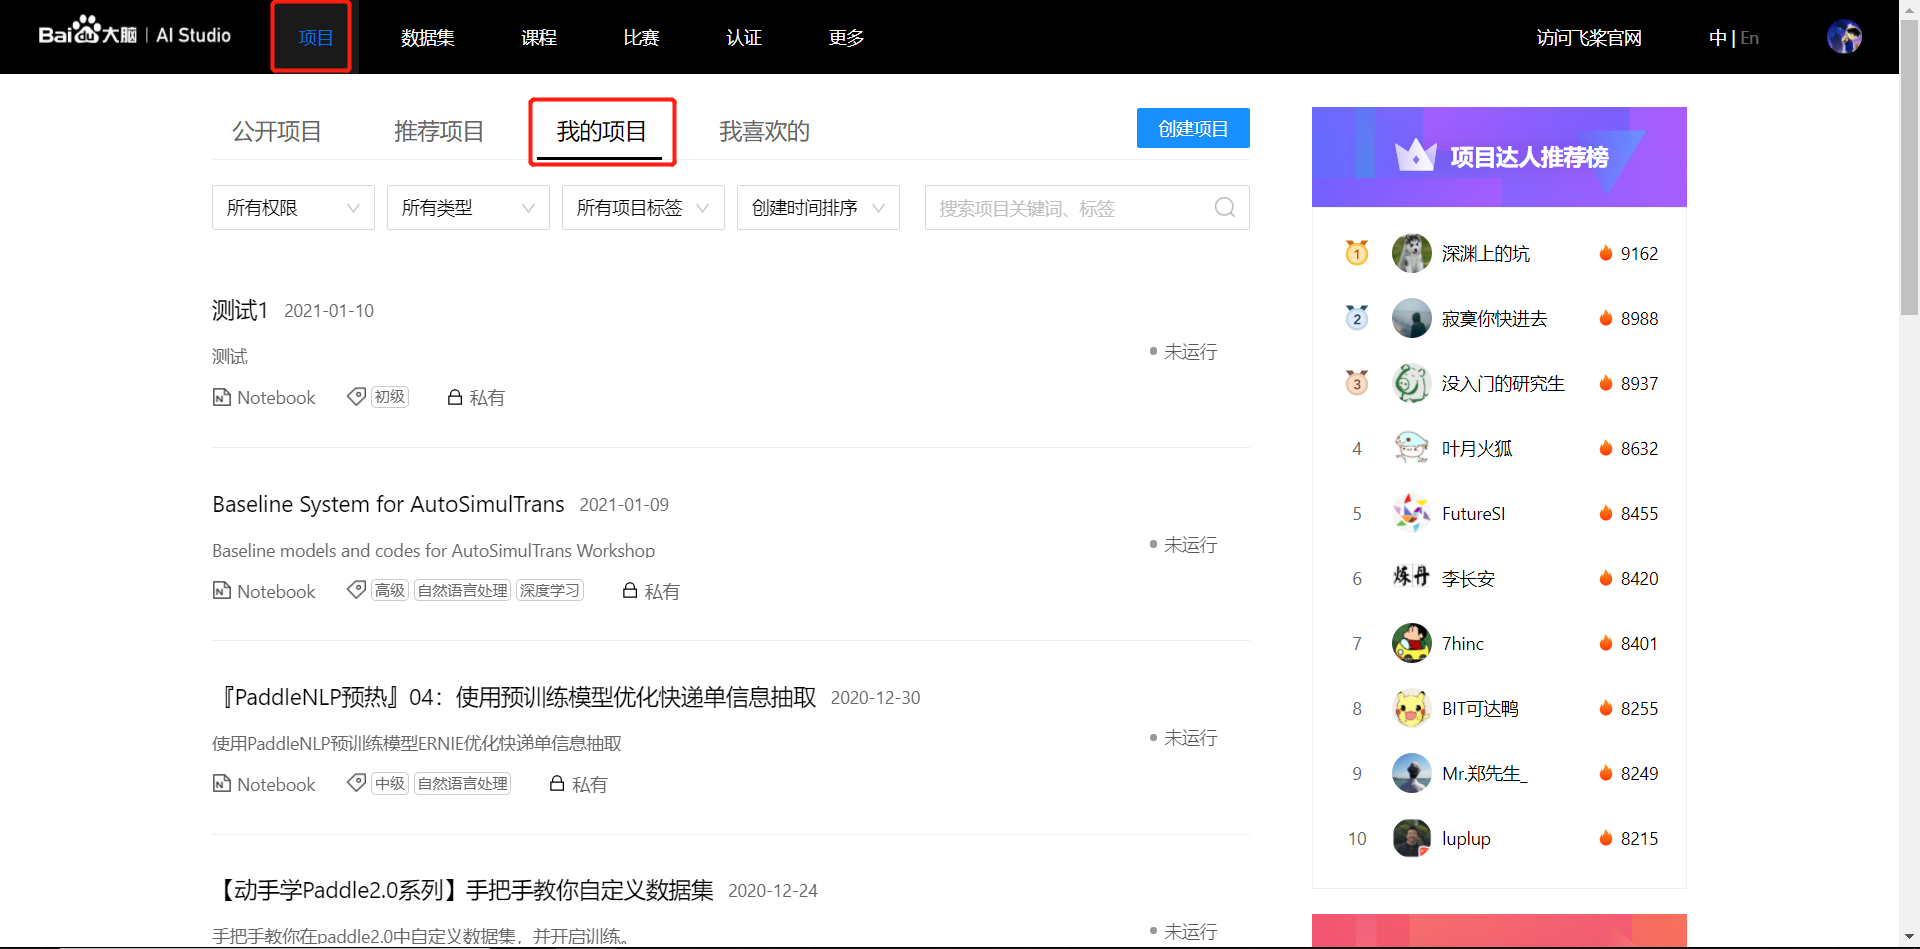
Task: Open the 访问飞桨官网 link
Action: pyautogui.click(x=1588, y=37)
